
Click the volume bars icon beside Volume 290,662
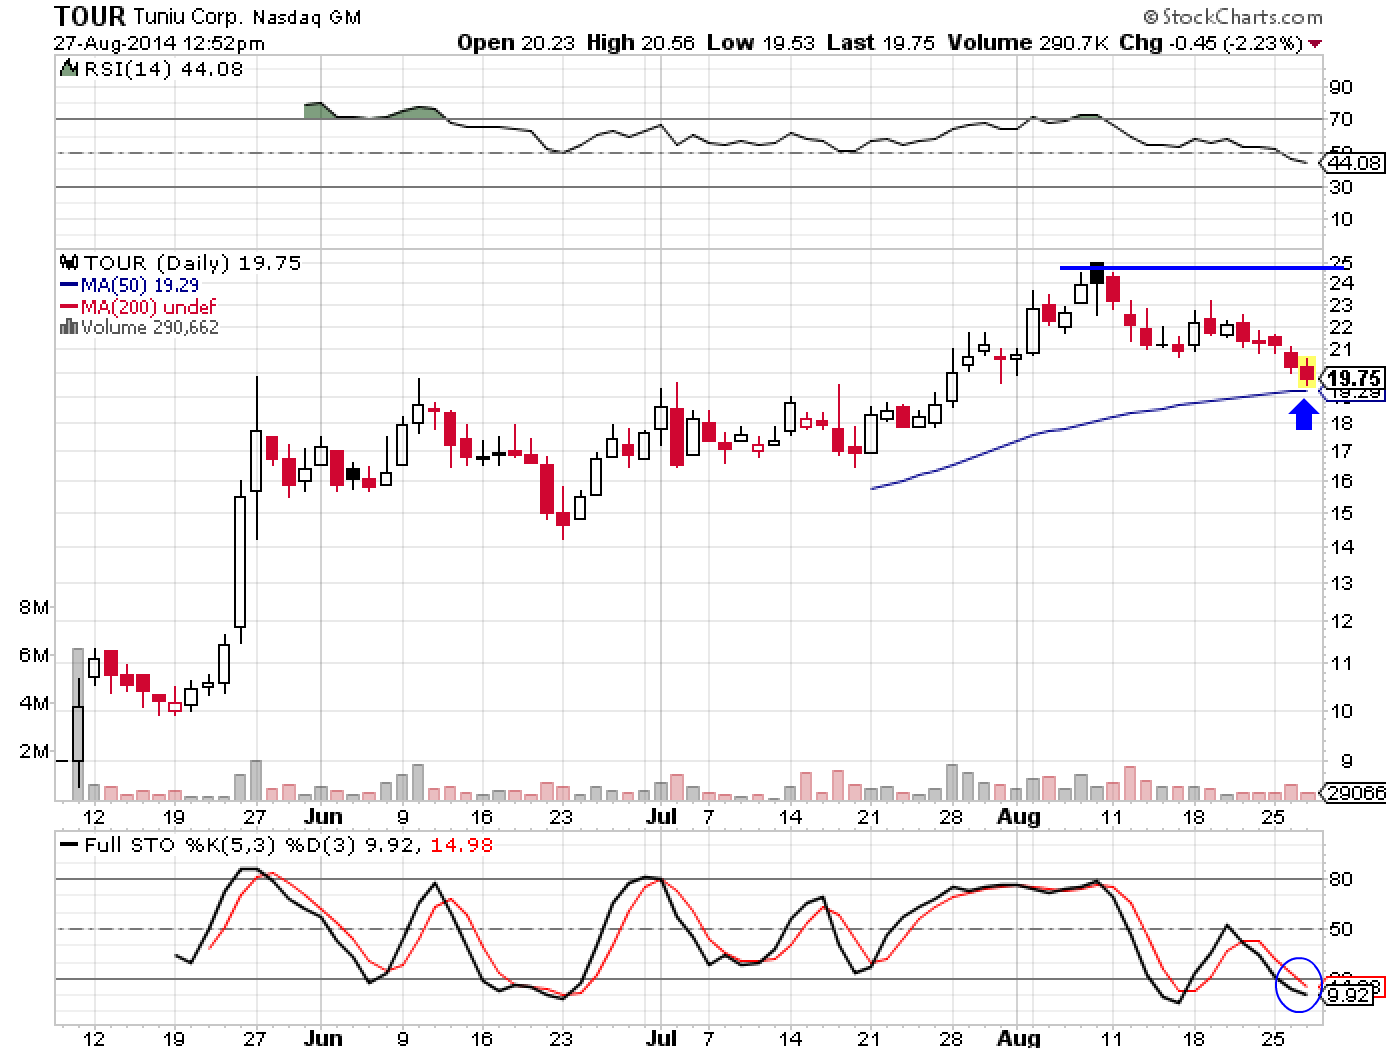tap(68, 327)
